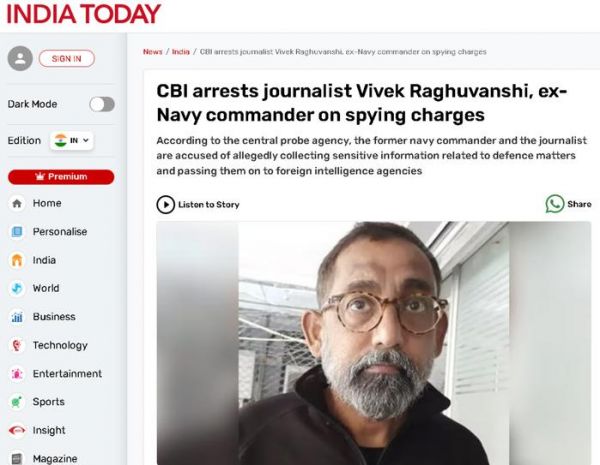This screenshot has width=600, height=465.
Task: Expand the edition chevron arrow
Action: coord(86,140)
